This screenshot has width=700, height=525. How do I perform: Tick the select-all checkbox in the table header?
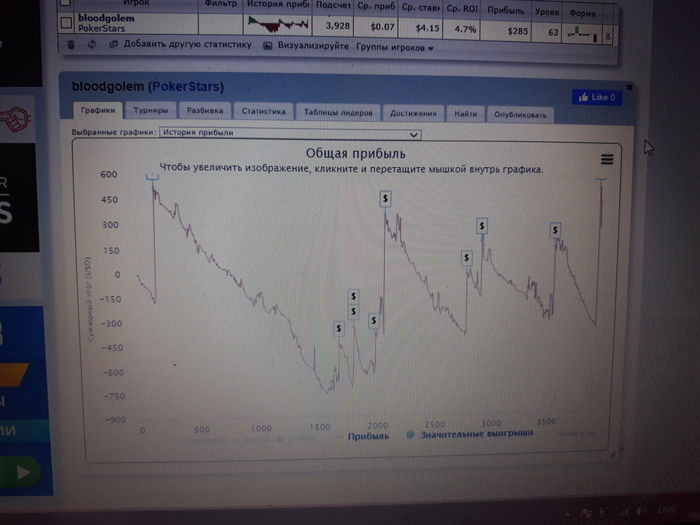click(x=65, y=2)
